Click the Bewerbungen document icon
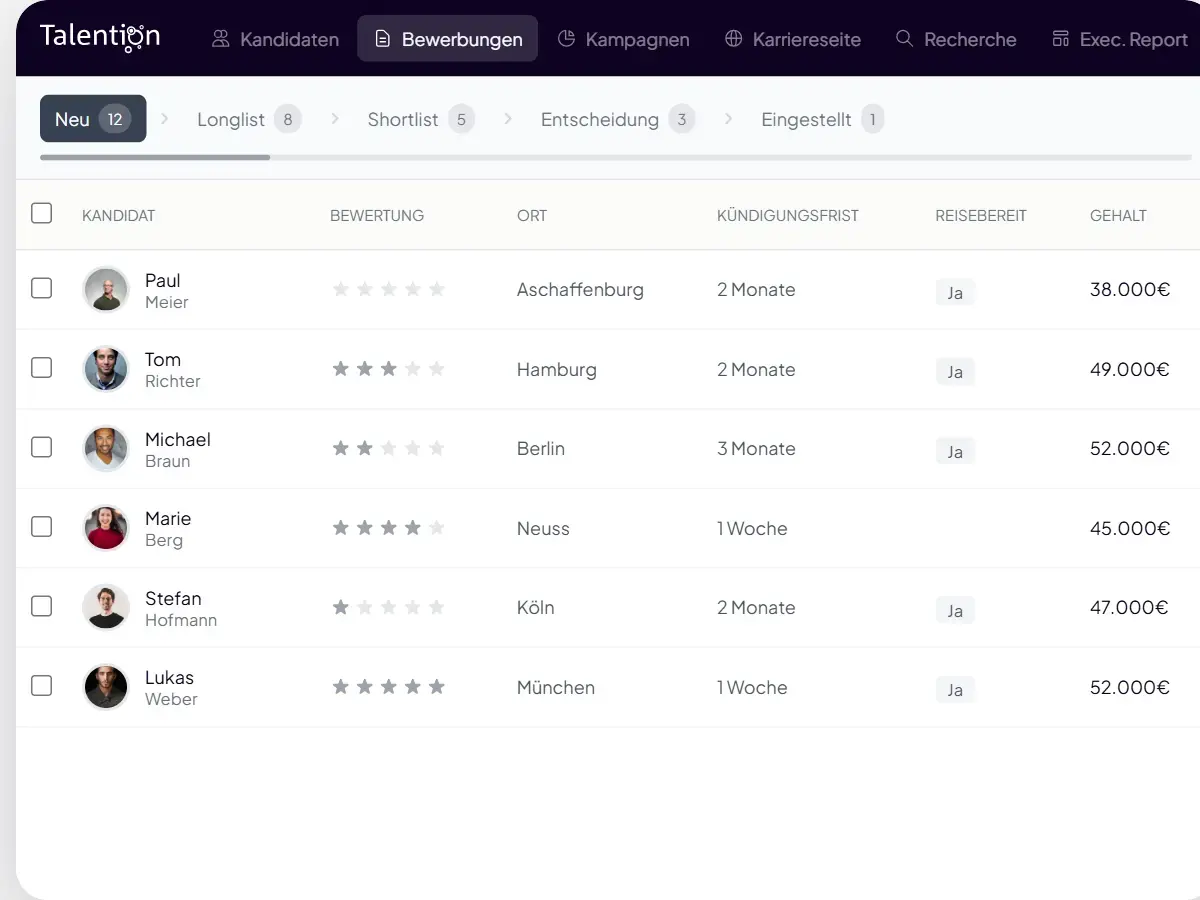Screen dimensions: 1200x900 [x=383, y=39]
